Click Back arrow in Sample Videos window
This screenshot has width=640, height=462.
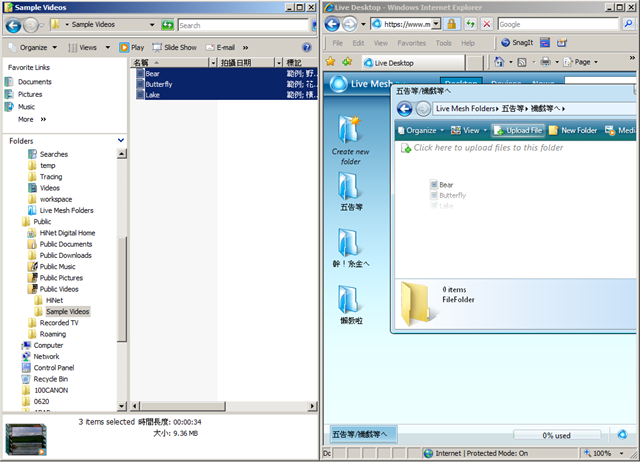pyautogui.click(x=13, y=25)
